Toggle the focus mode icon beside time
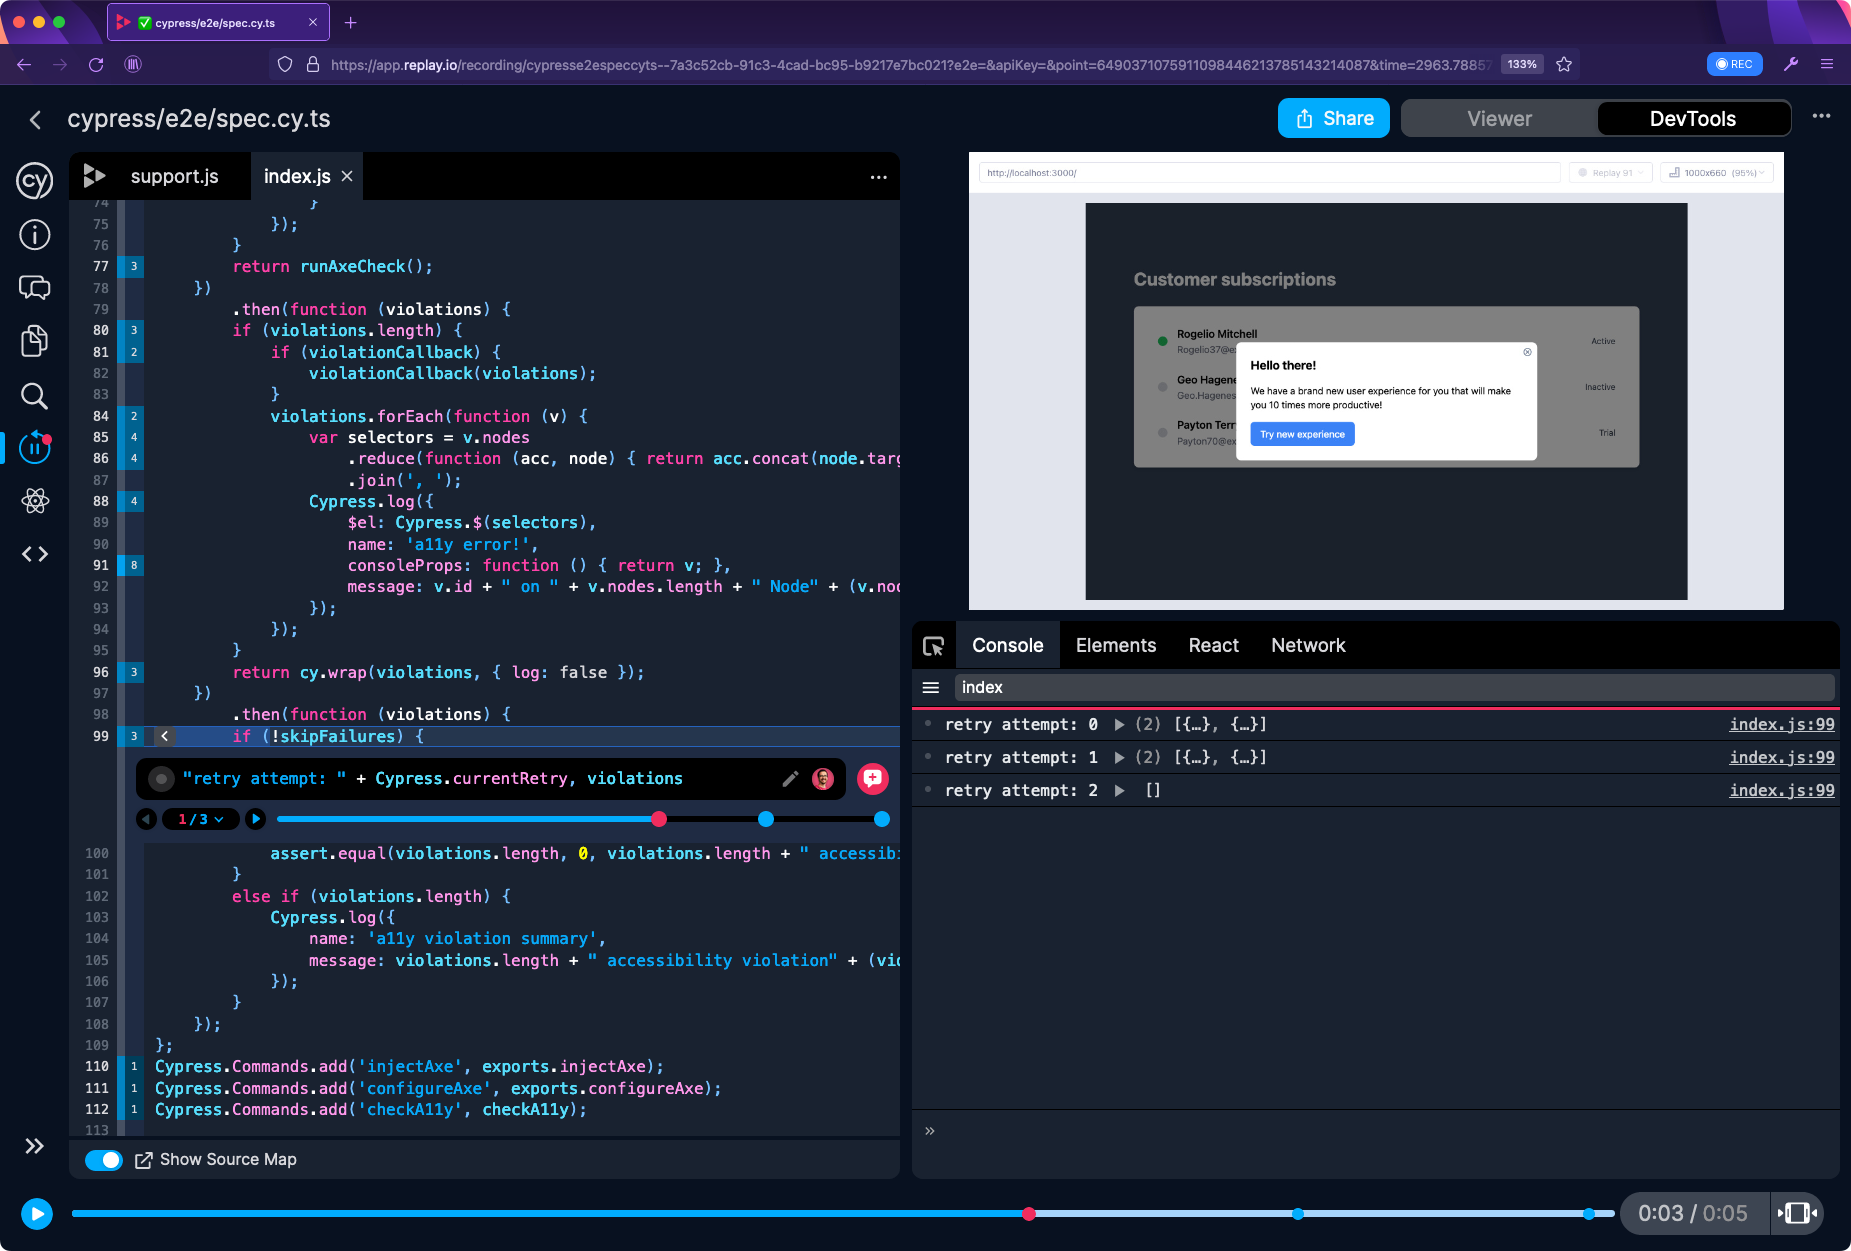Screen dimensions: 1851x1251 (x=1797, y=1213)
